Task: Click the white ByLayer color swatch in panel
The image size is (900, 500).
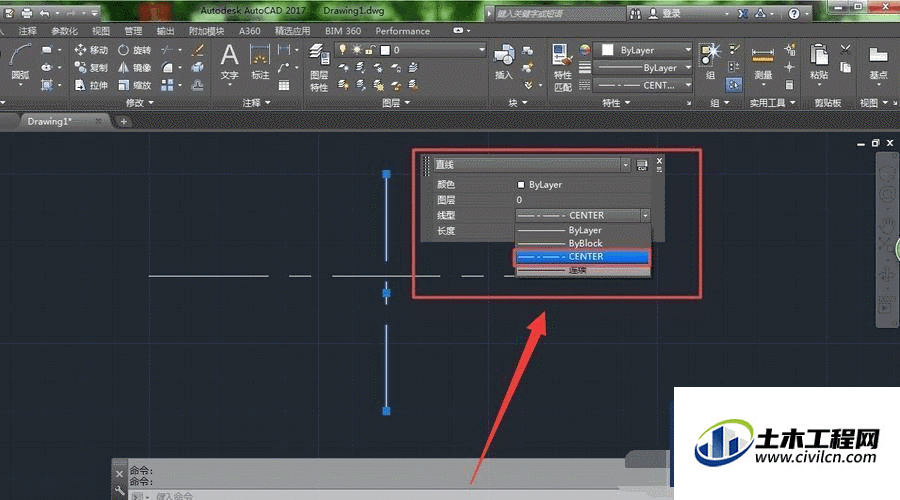Action: [521, 185]
